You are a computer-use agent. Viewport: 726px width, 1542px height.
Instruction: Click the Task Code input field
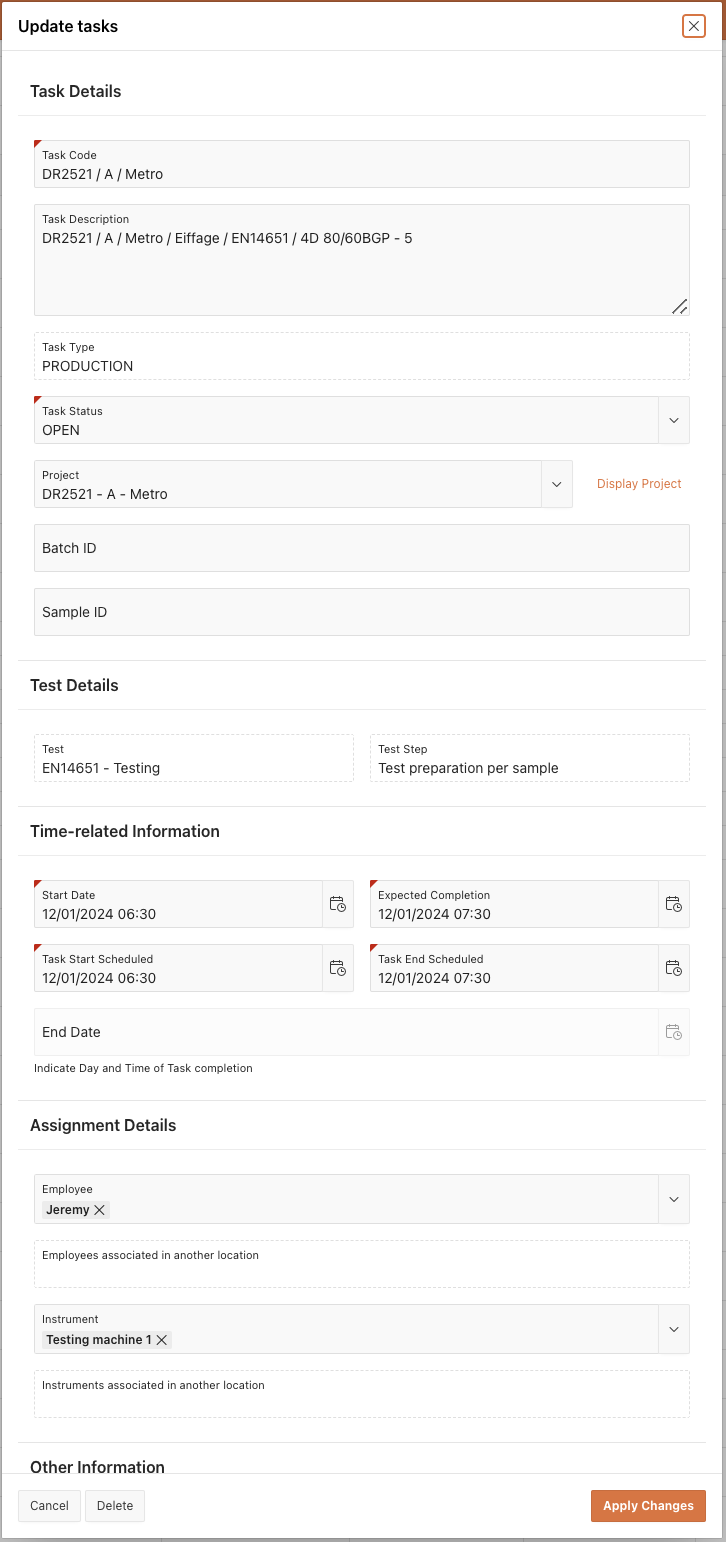(x=362, y=164)
